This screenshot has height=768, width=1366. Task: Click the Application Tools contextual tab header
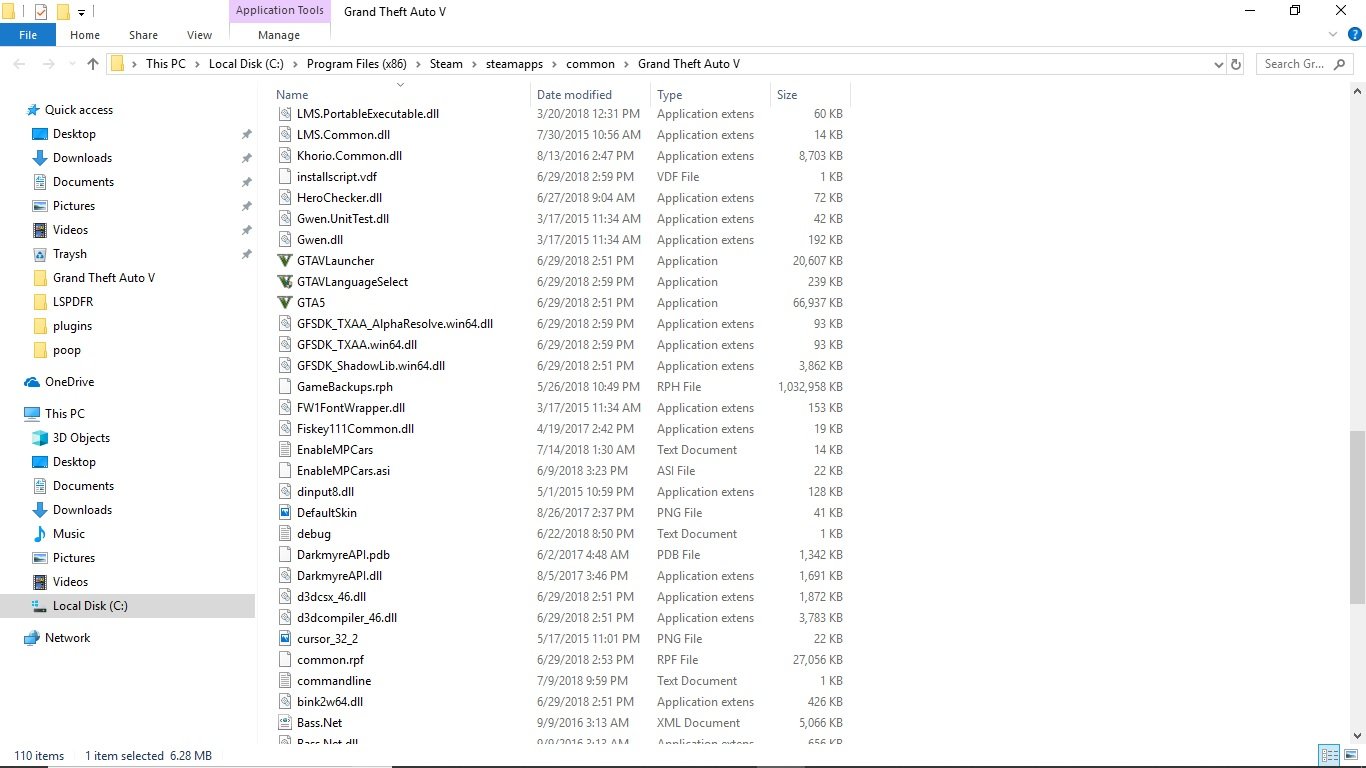pyautogui.click(x=280, y=10)
